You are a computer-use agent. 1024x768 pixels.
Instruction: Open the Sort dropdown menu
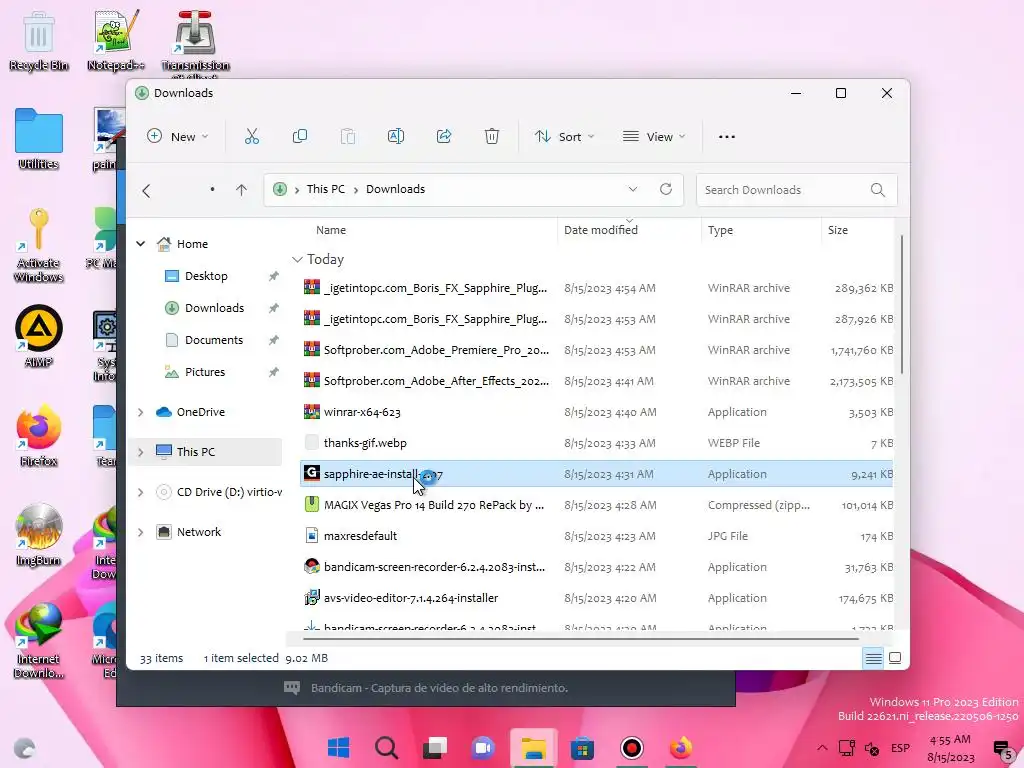pos(564,136)
